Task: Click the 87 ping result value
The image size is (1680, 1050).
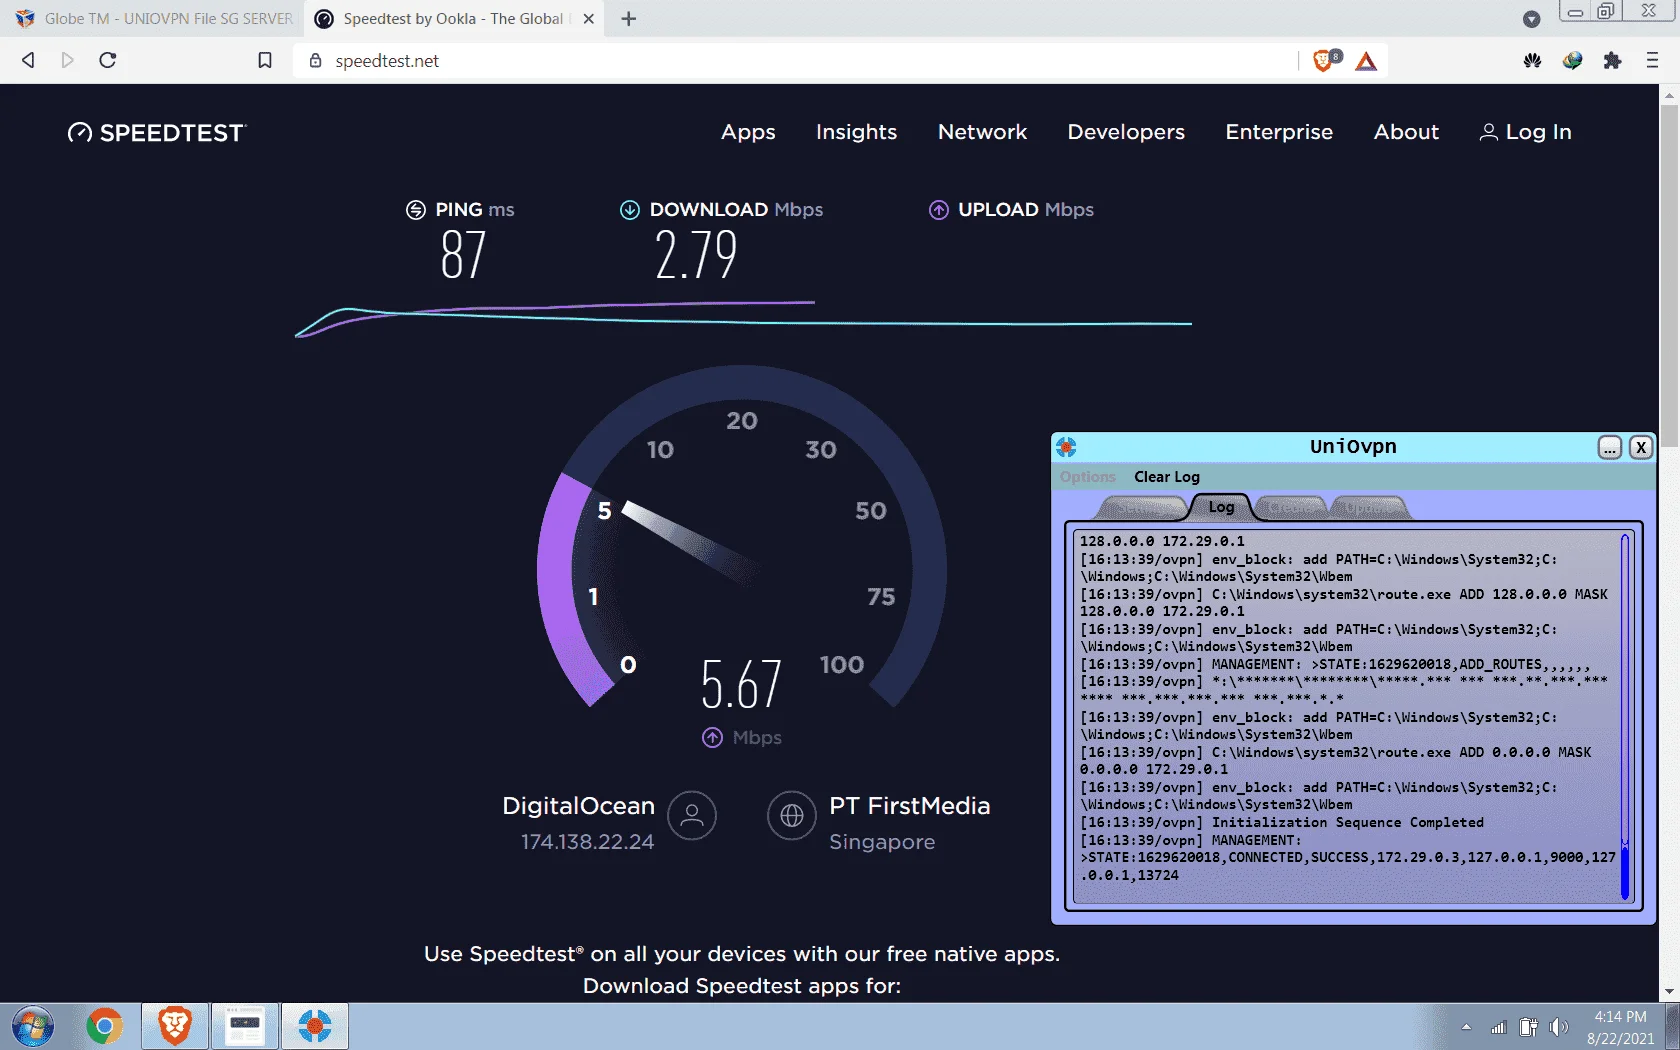Action: point(463,254)
